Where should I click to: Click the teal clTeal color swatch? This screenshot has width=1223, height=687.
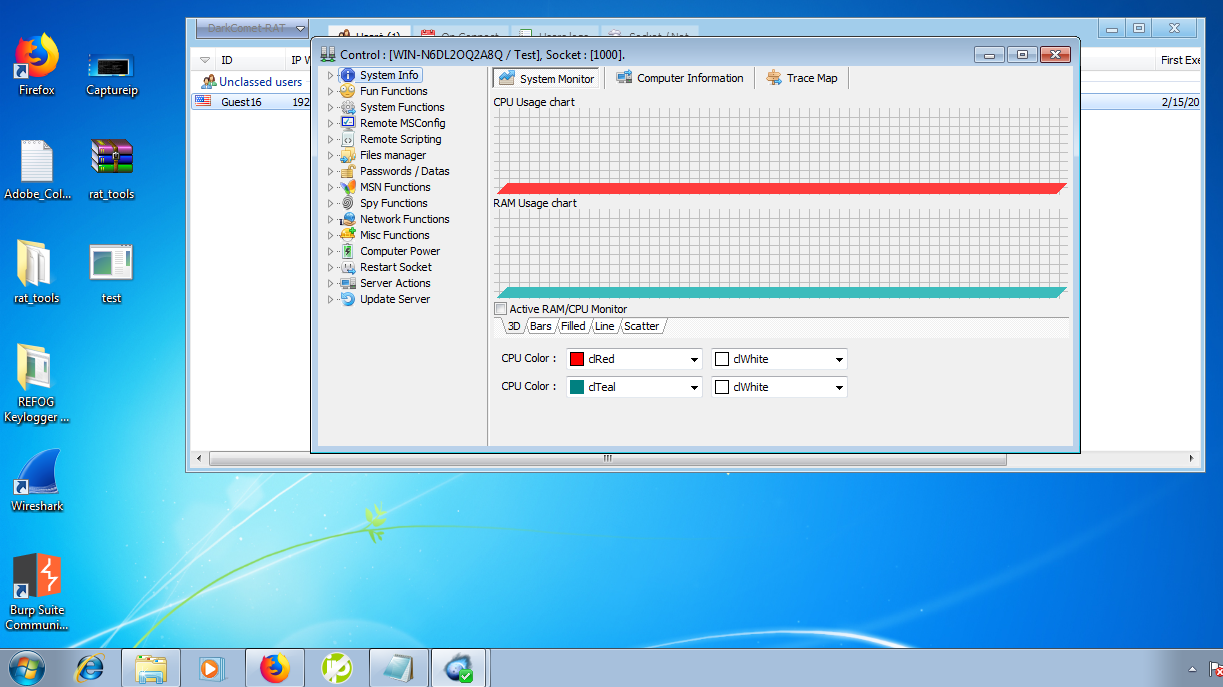coord(576,387)
